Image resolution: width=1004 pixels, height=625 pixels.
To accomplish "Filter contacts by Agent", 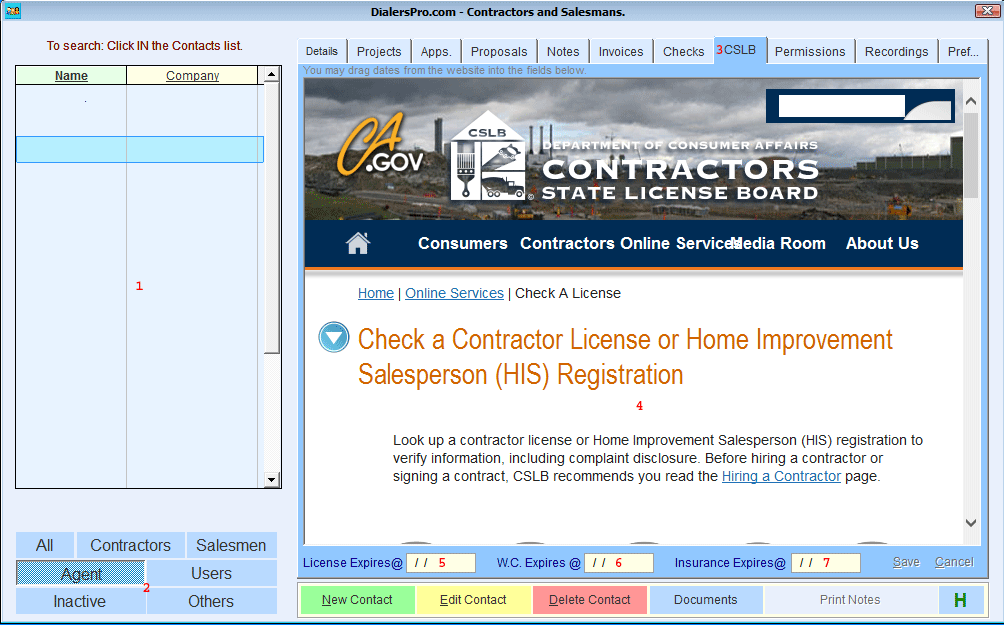I will pyautogui.click(x=81, y=573).
